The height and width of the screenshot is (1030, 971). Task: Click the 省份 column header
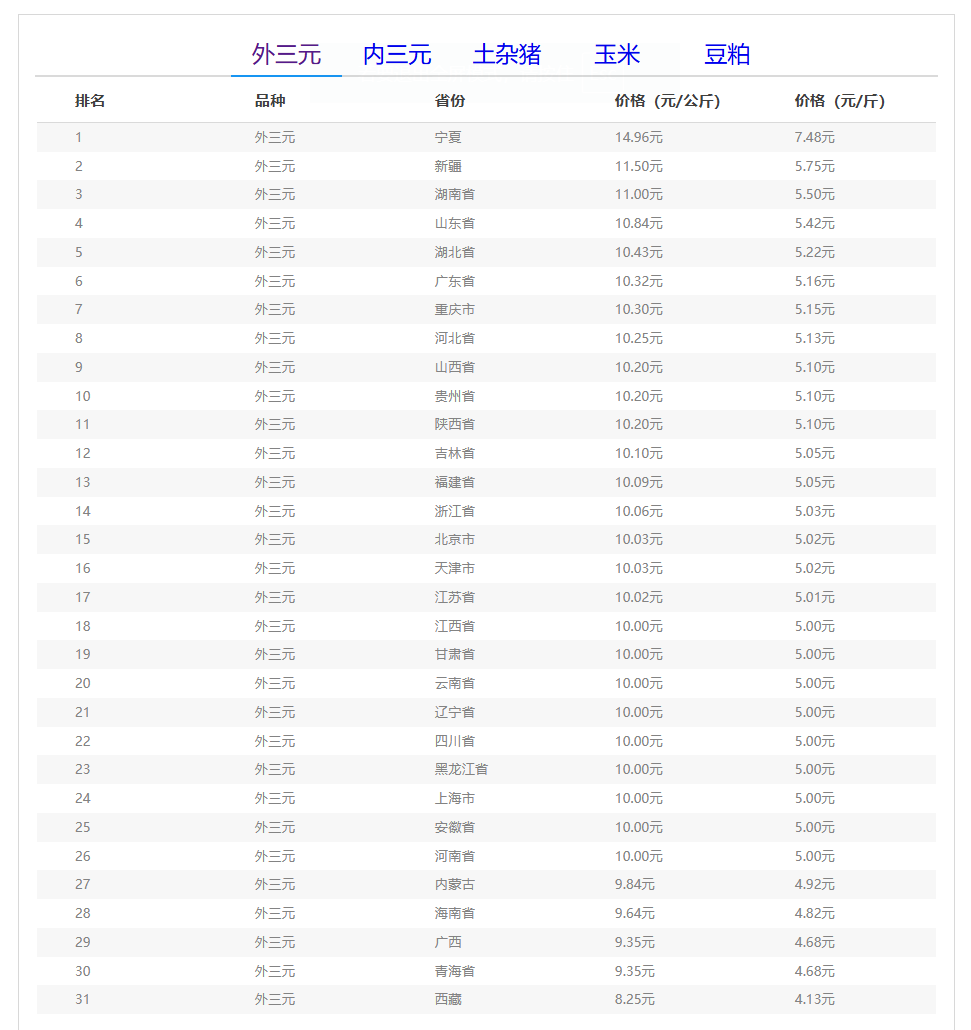450,101
